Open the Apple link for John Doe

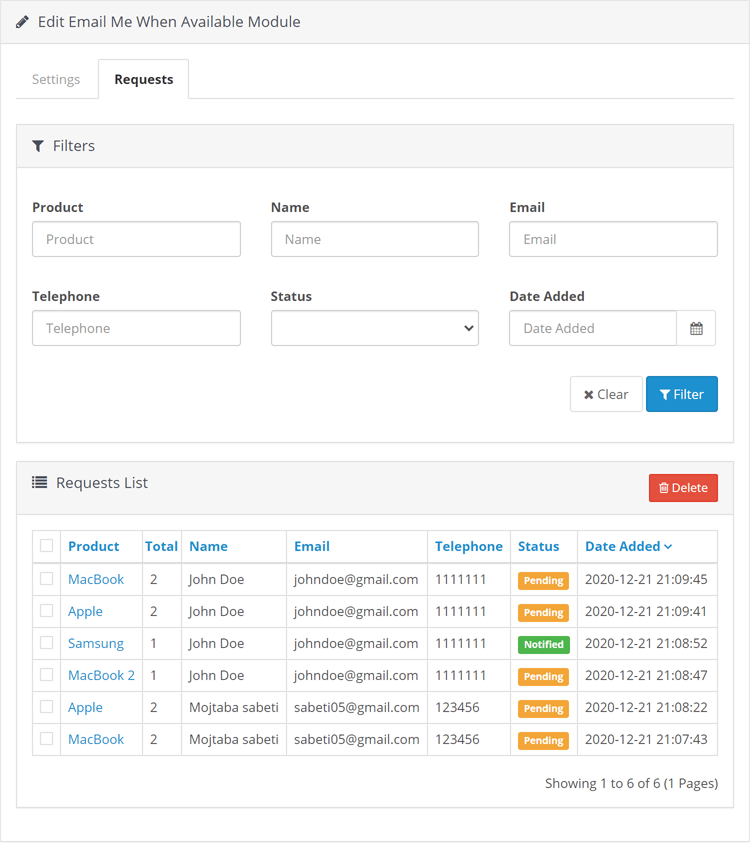coord(85,611)
